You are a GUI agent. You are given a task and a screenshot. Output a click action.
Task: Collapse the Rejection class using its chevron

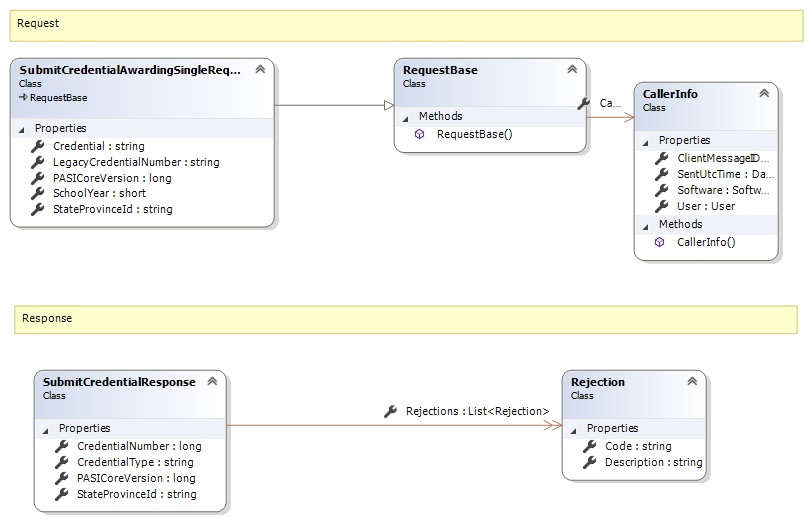(692, 381)
